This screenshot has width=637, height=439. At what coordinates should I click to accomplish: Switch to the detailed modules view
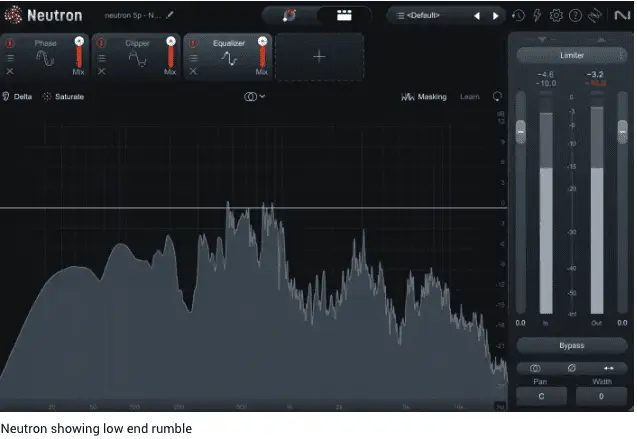344,15
